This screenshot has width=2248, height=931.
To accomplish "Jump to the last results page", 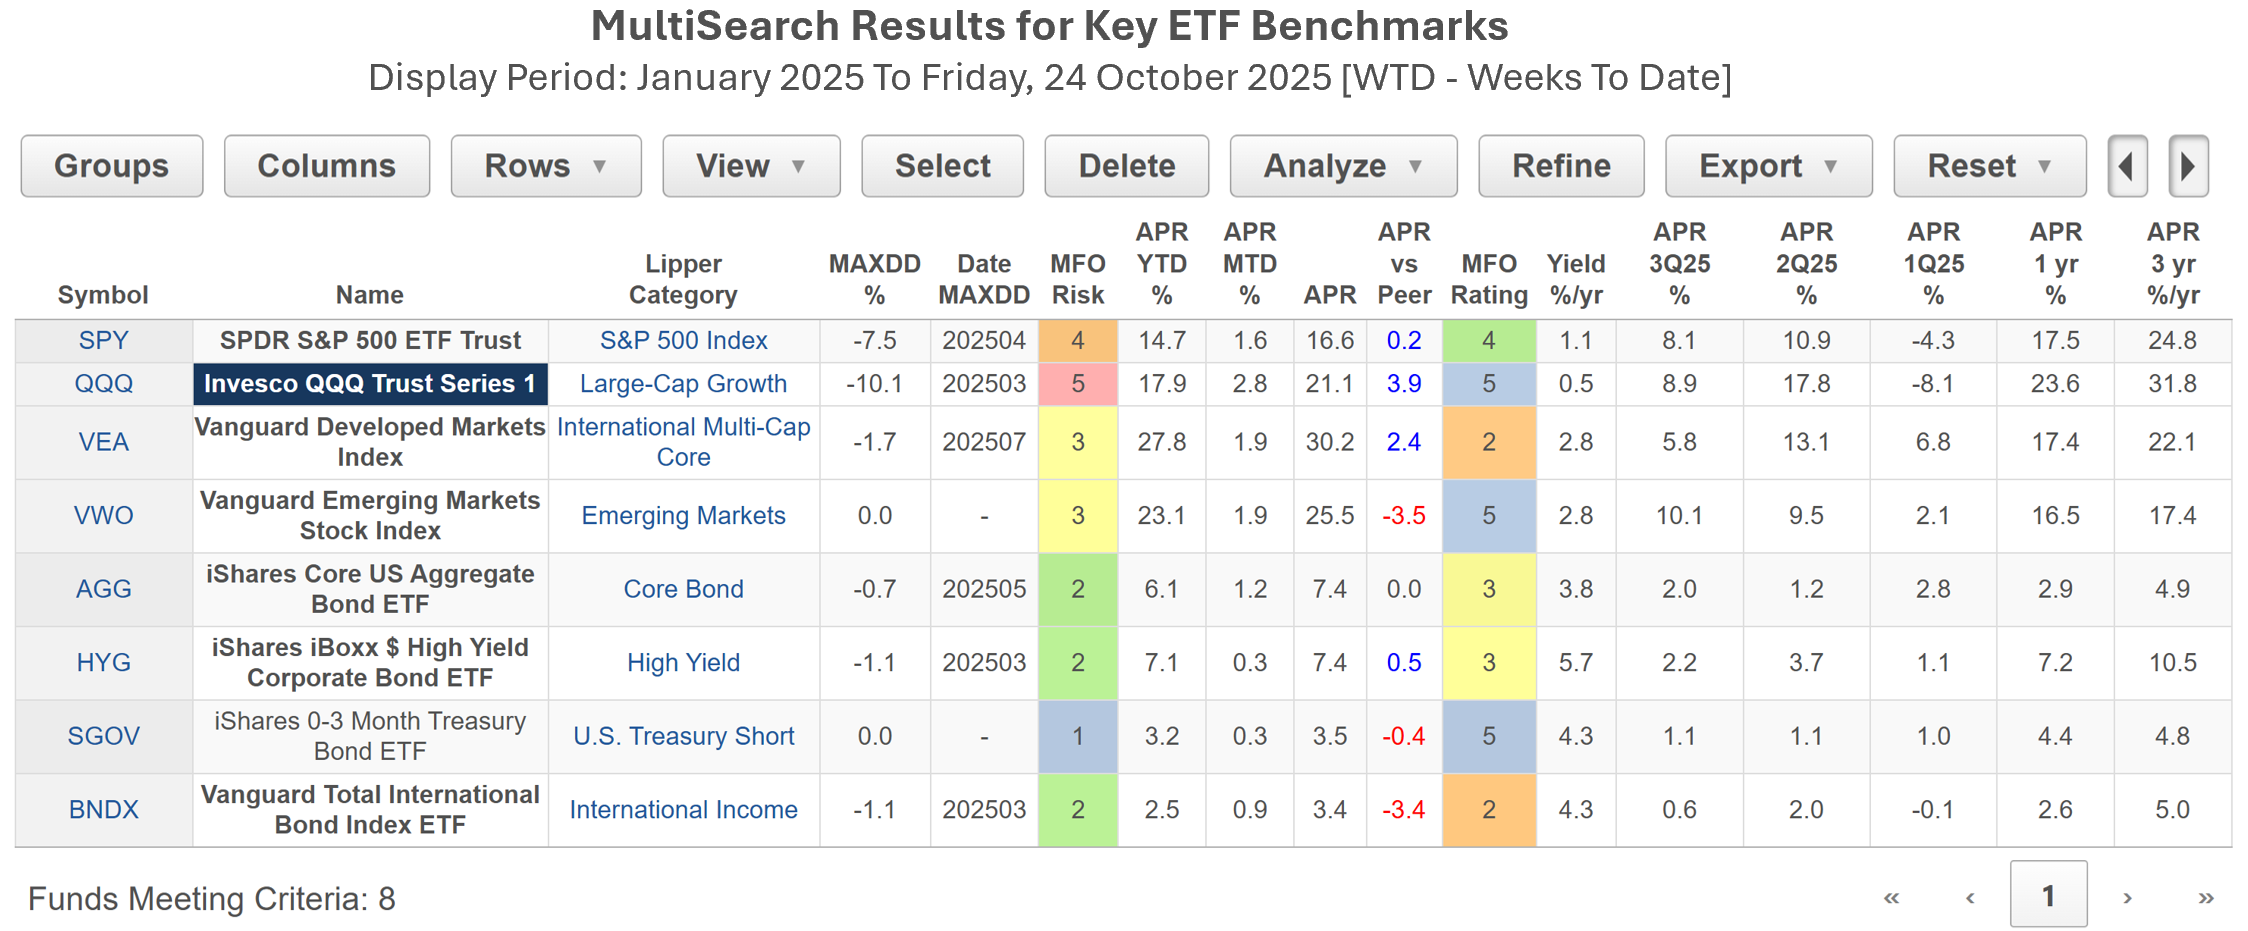I will [x=2205, y=897].
